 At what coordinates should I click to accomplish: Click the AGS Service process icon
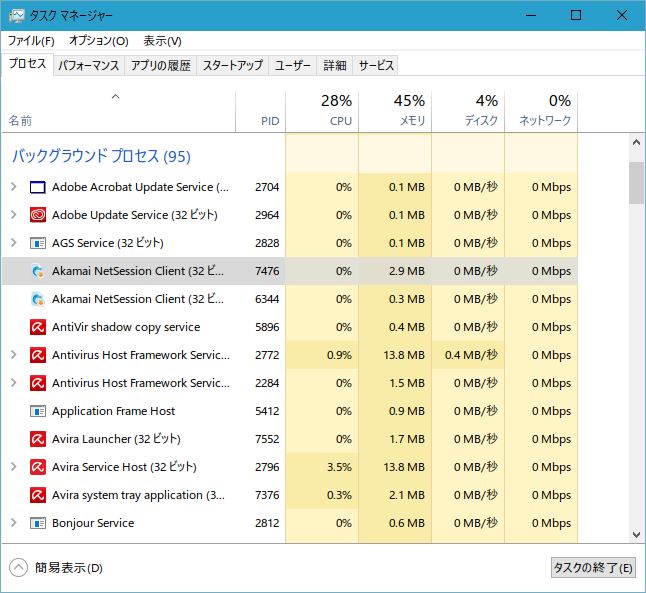[x=37, y=244]
